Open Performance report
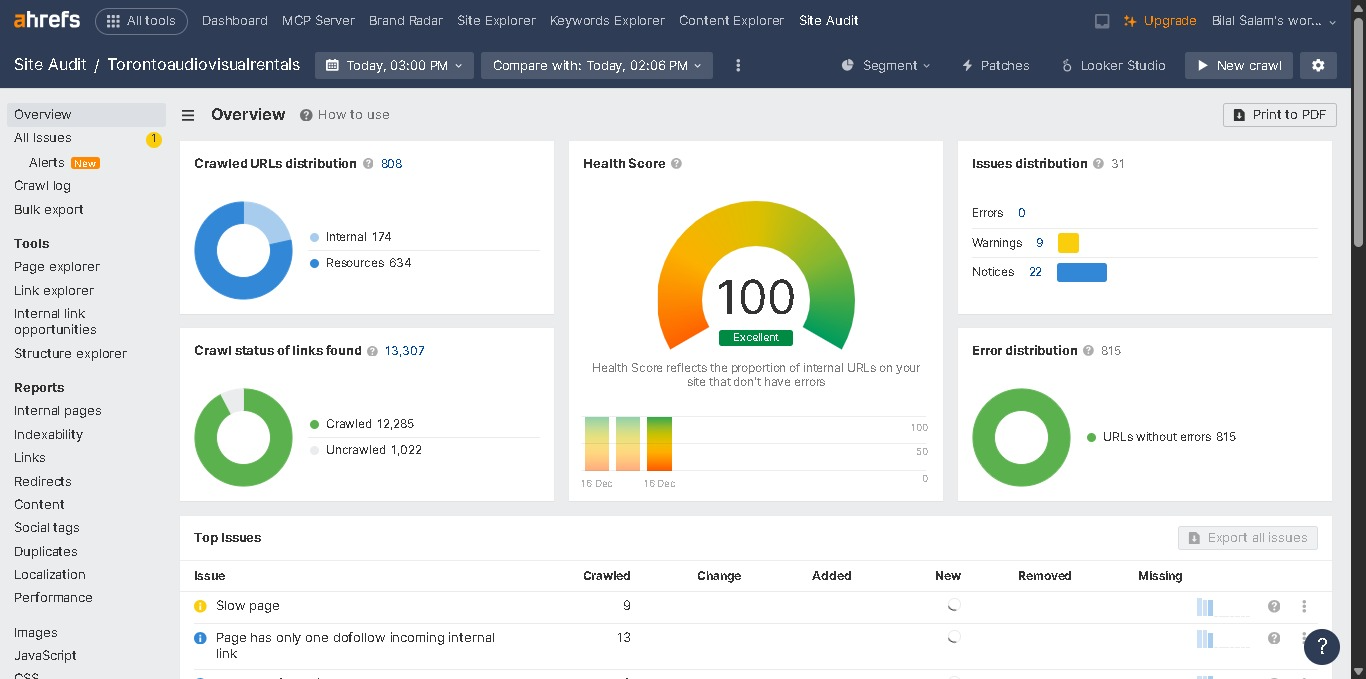Image resolution: width=1366 pixels, height=679 pixels. (53, 598)
